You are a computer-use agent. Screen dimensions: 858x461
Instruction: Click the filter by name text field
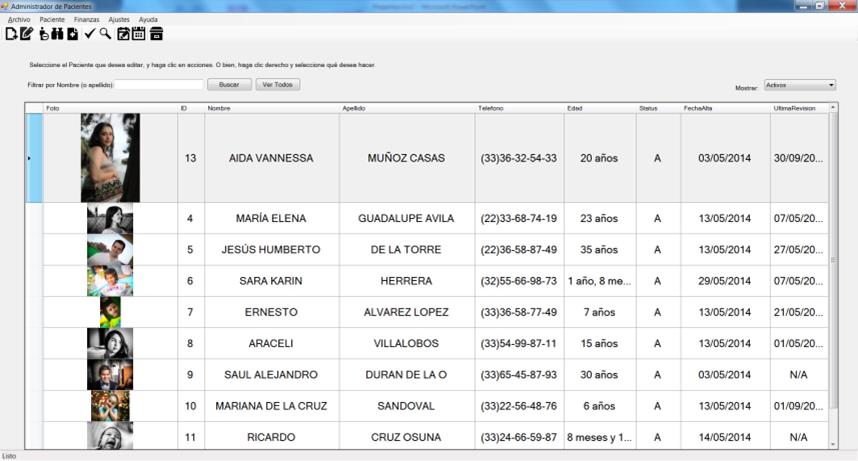(x=159, y=85)
